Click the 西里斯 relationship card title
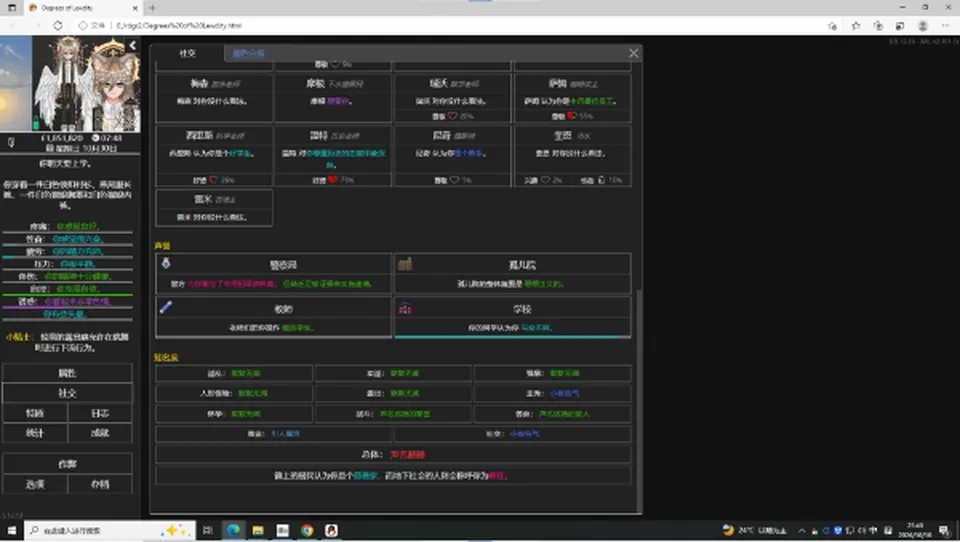 click(x=200, y=135)
